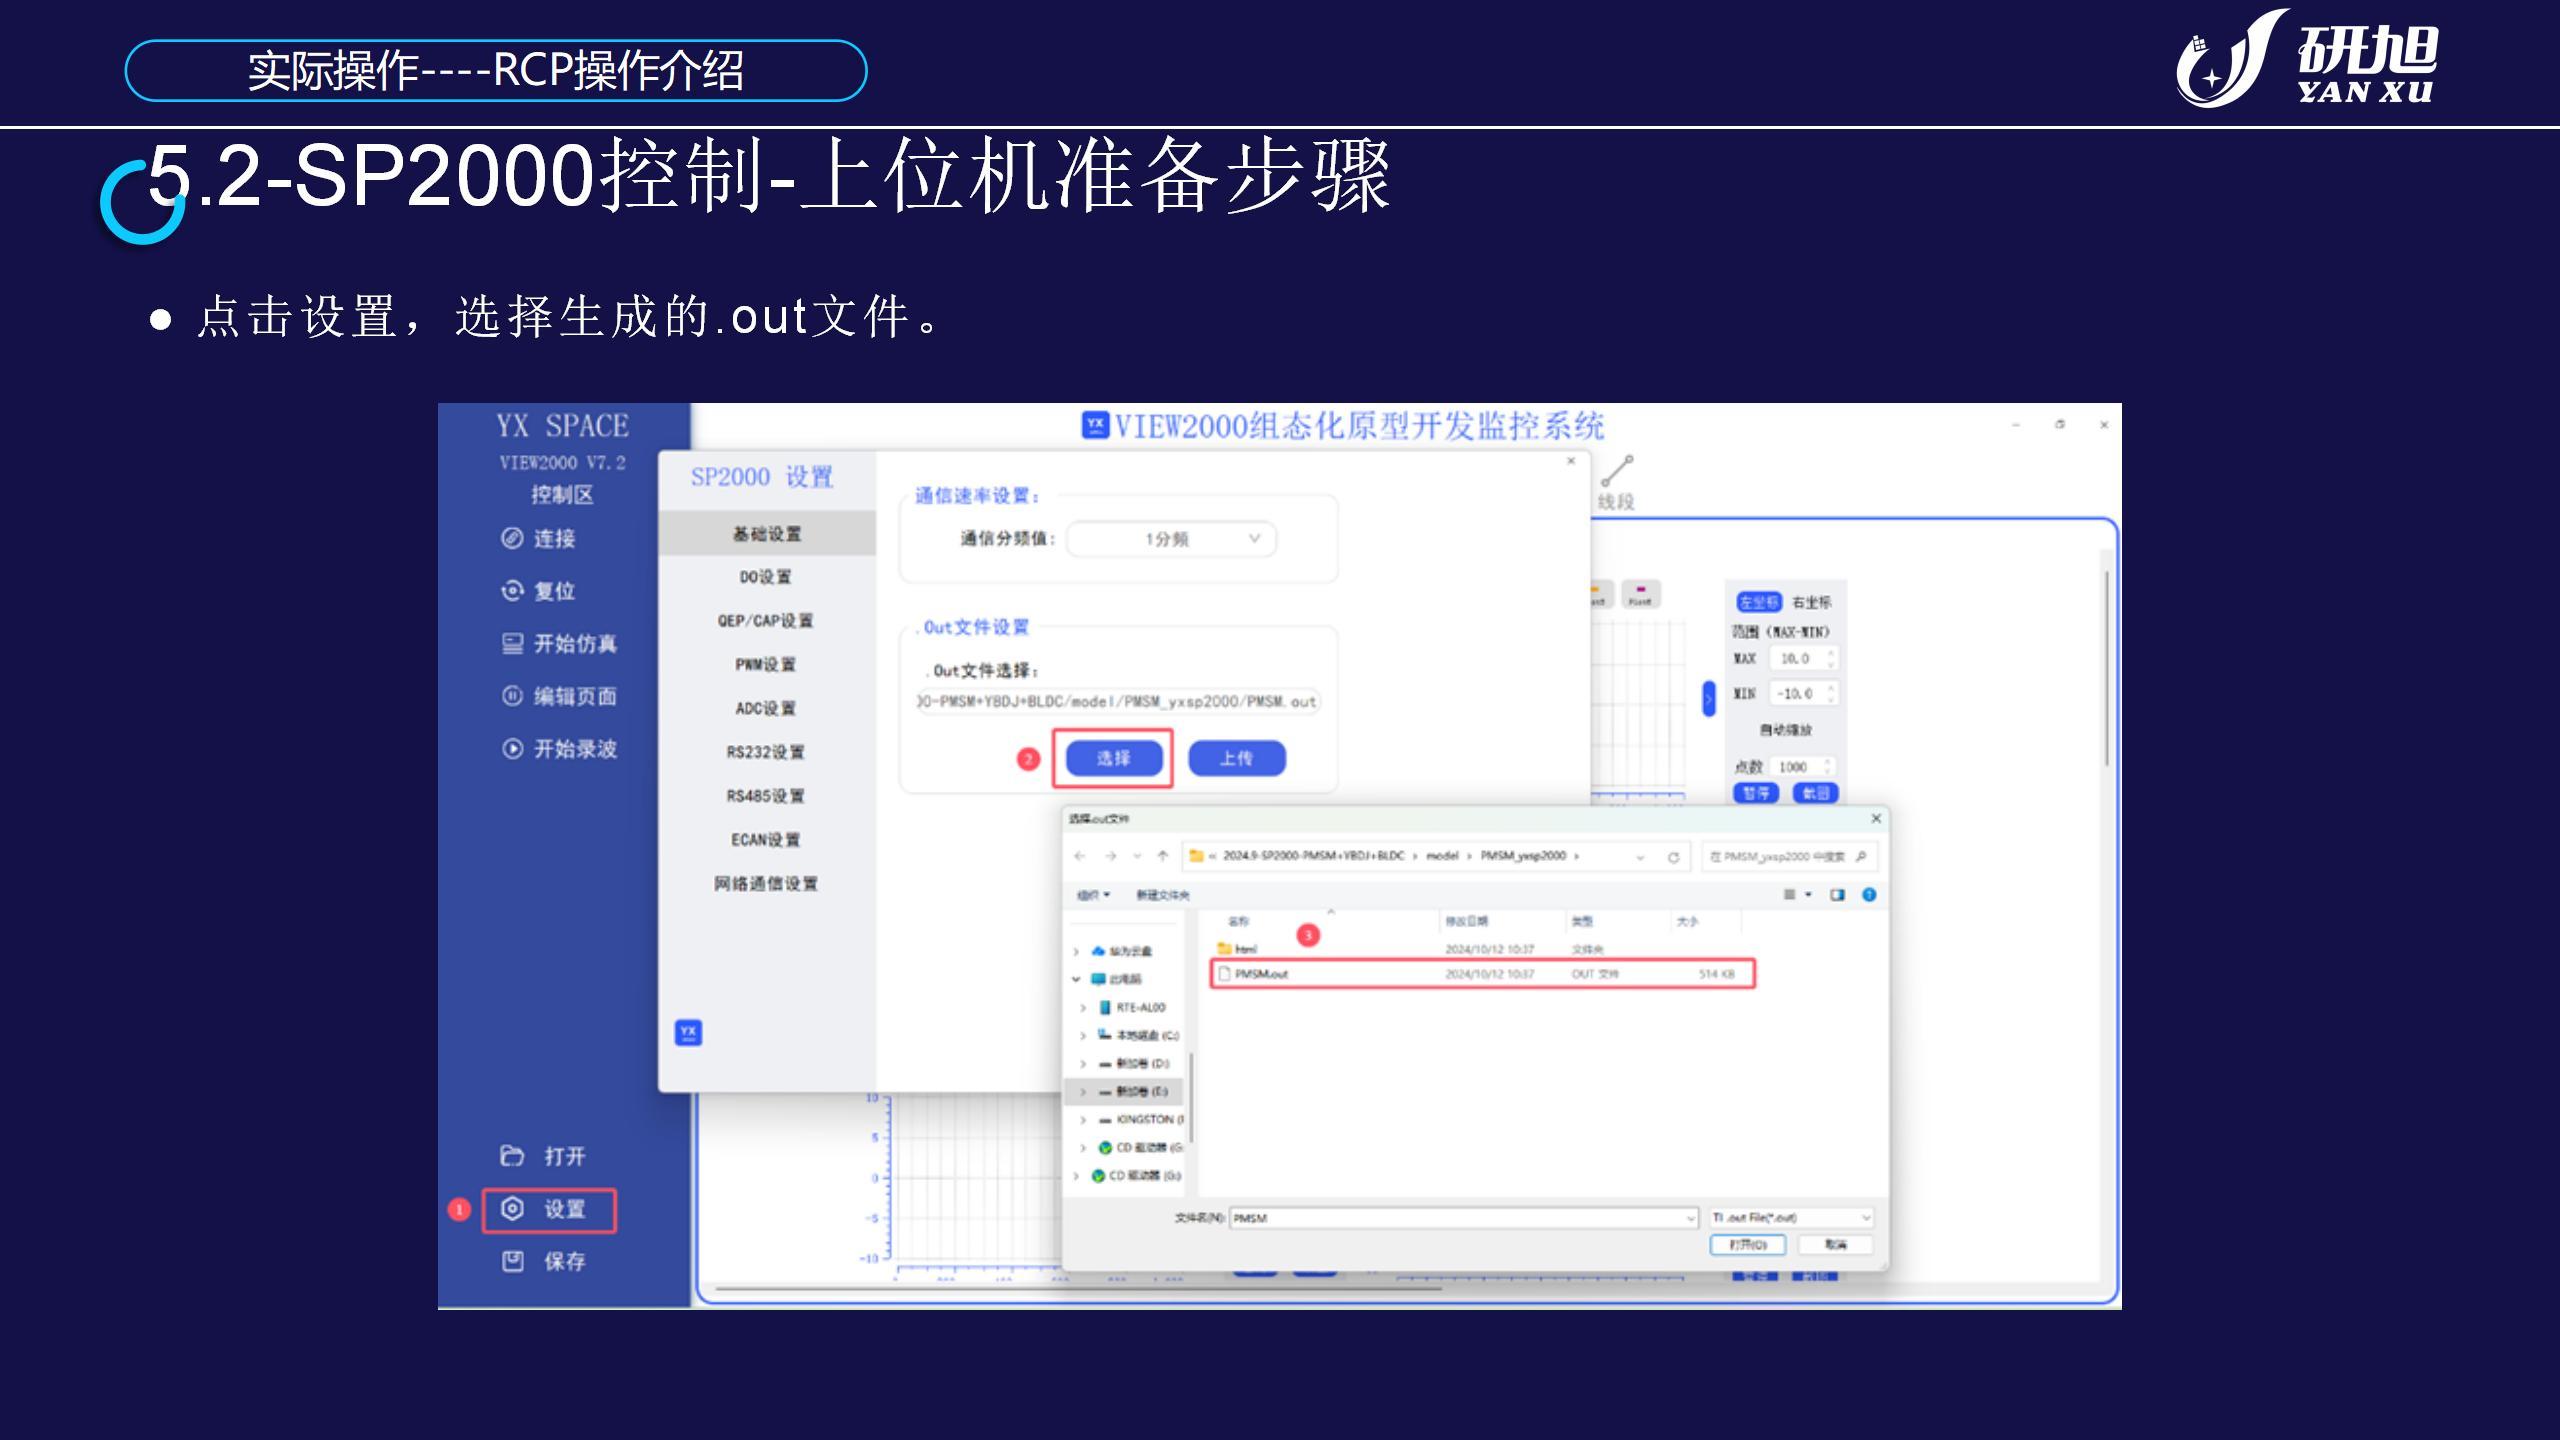This screenshot has width=2560, height=1440.
Task: Collapse the 此电脑 tree node
Action: click(x=1076, y=979)
